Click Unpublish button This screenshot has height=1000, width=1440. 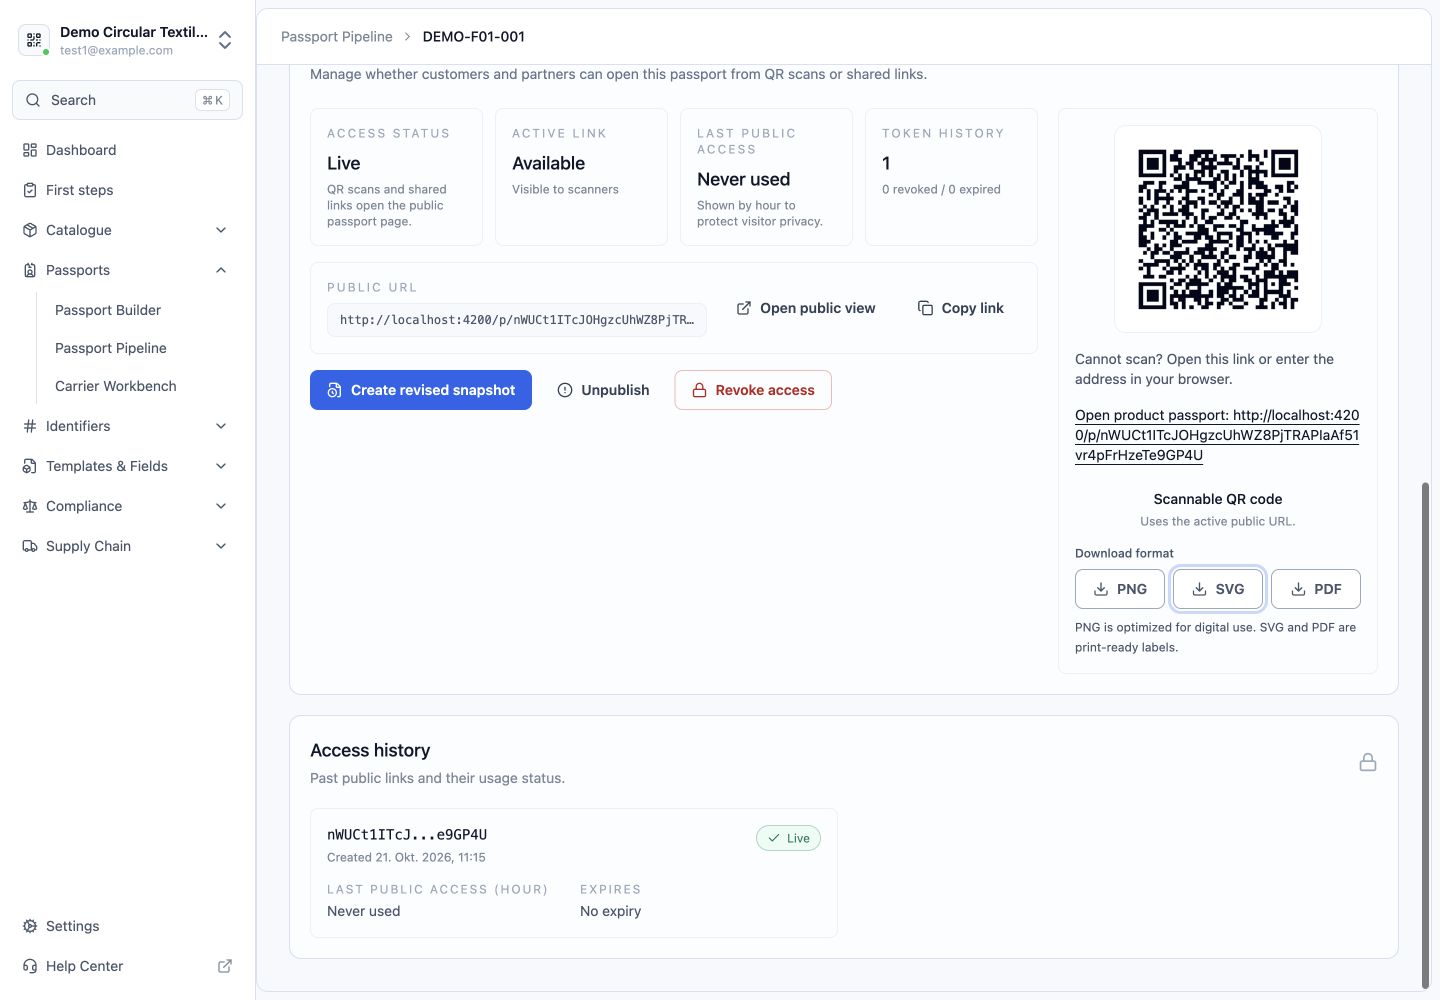point(603,390)
